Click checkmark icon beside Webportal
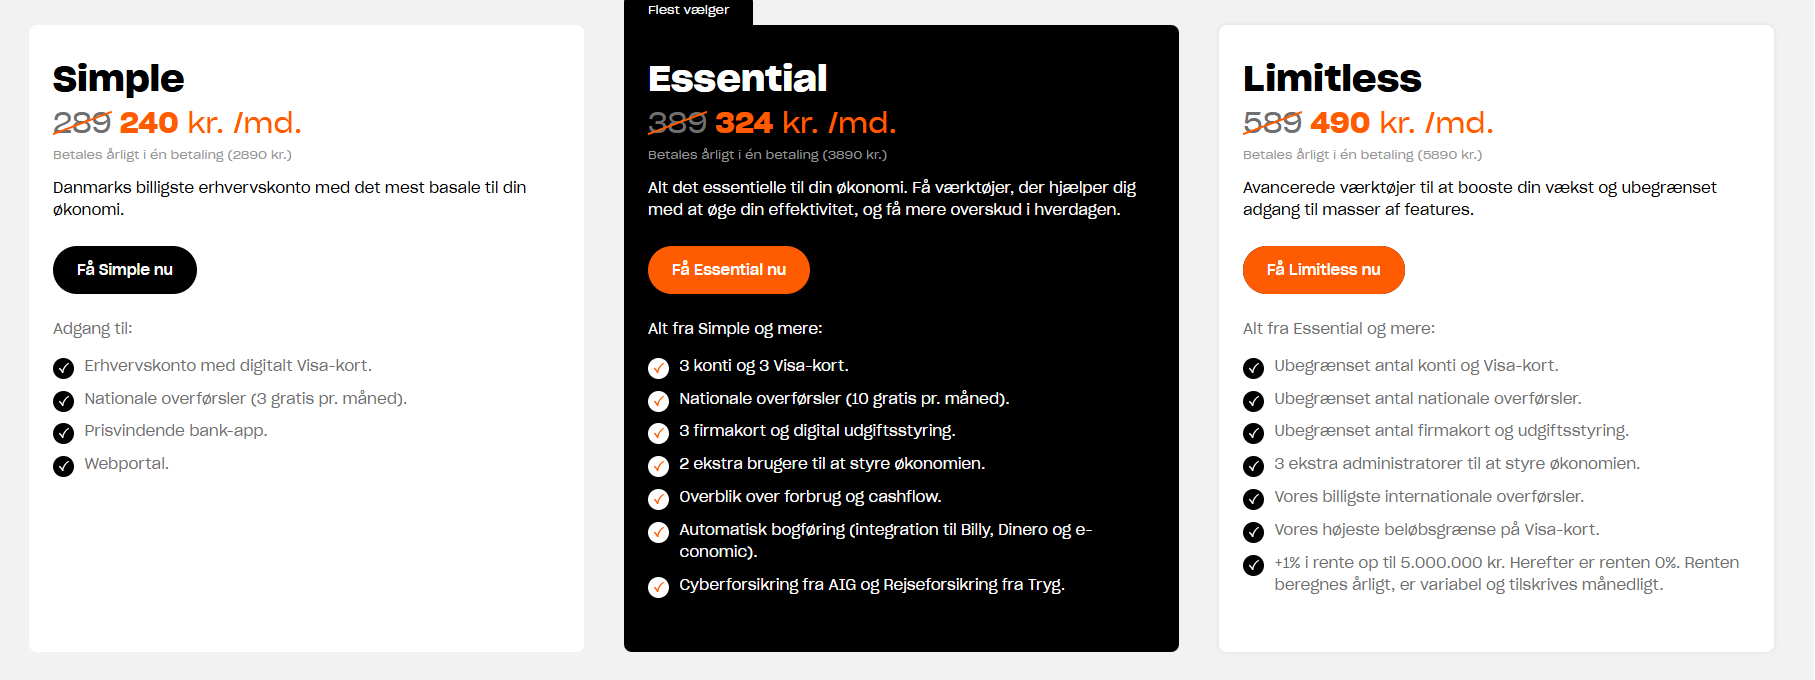 click(x=64, y=466)
